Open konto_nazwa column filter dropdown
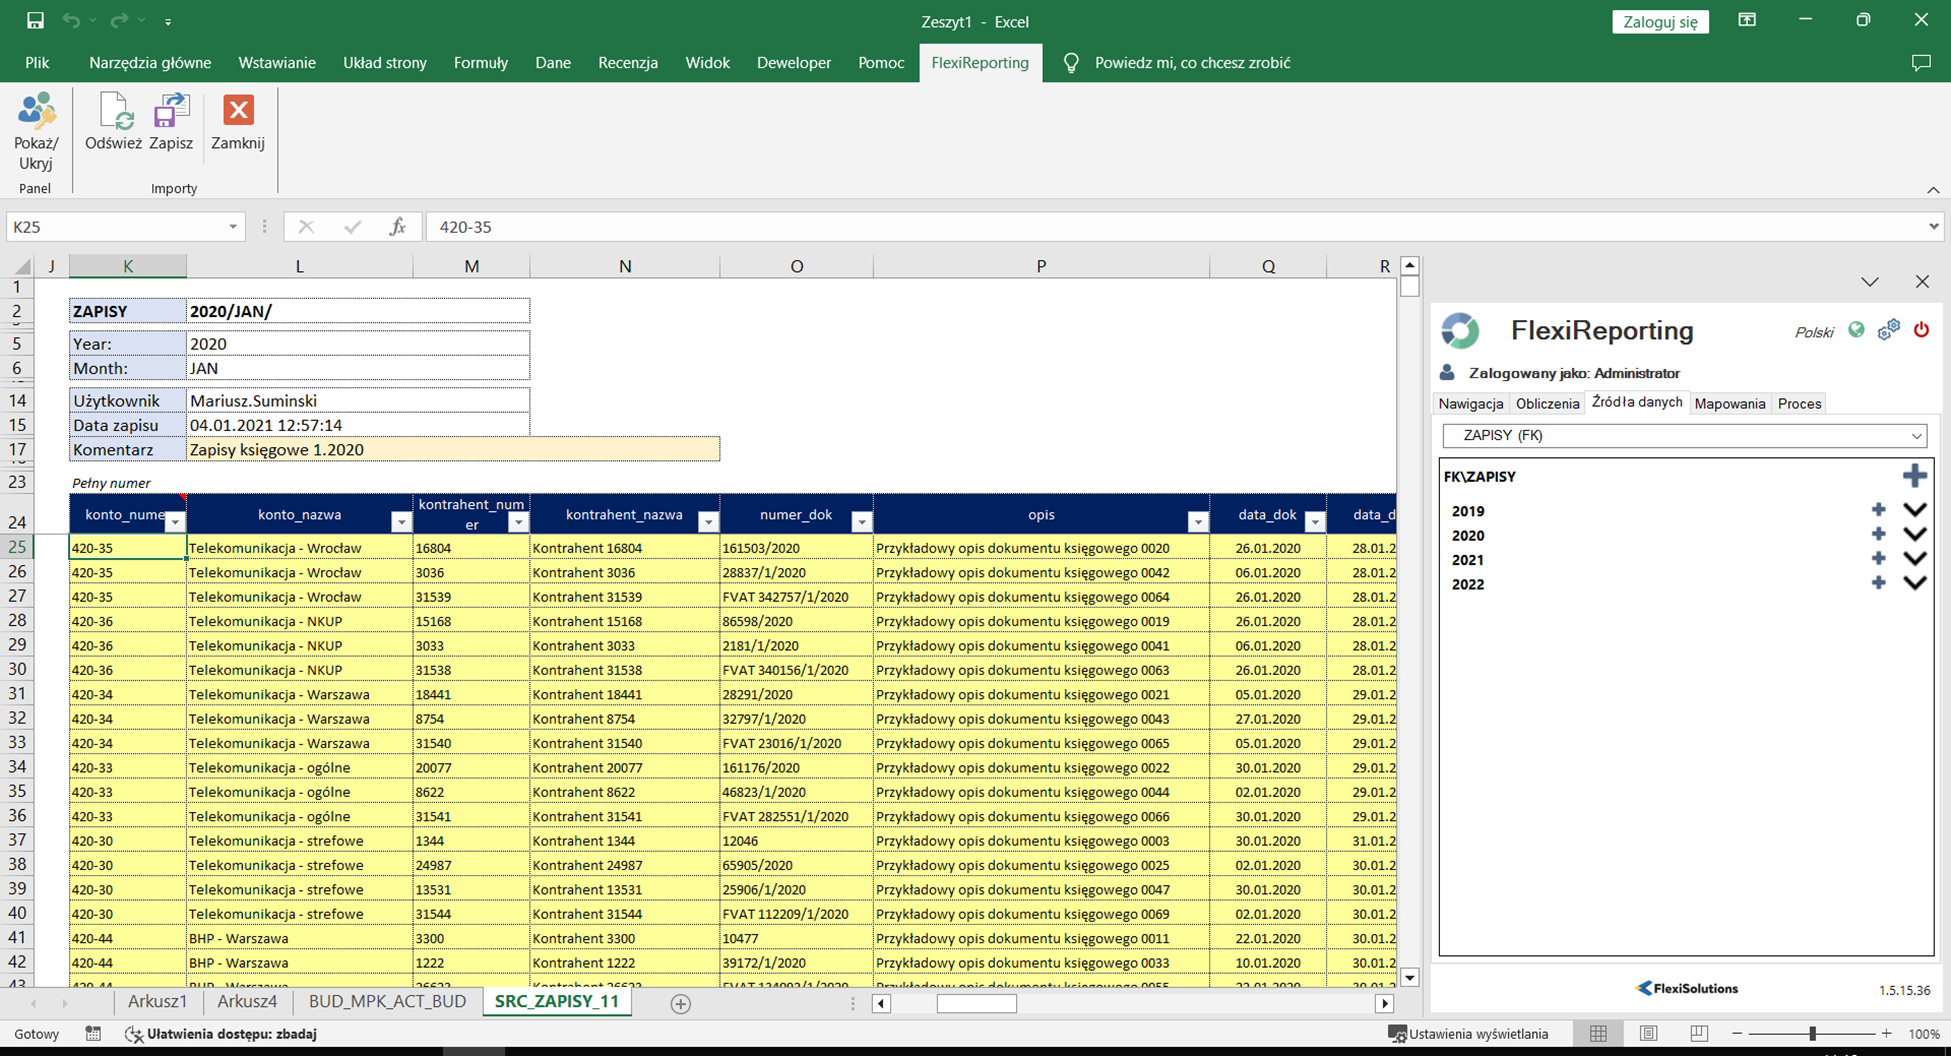Screen dimensions: 1951x1056 tap(401, 522)
